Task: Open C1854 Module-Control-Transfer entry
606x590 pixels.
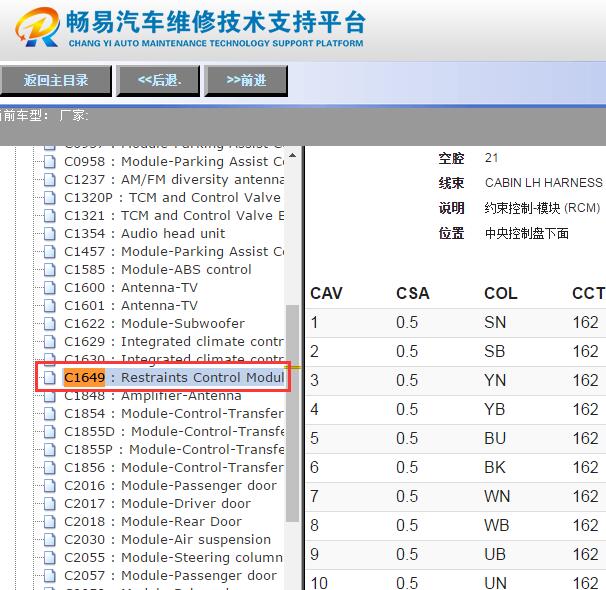Action: 174,413
